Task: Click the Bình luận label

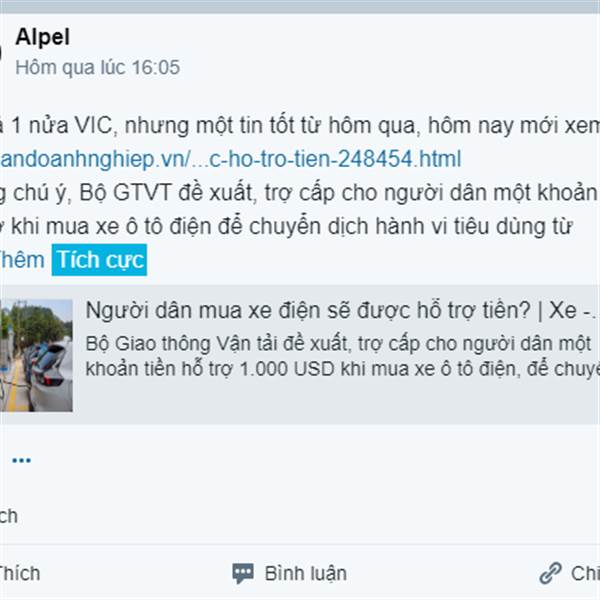Action: (306, 573)
